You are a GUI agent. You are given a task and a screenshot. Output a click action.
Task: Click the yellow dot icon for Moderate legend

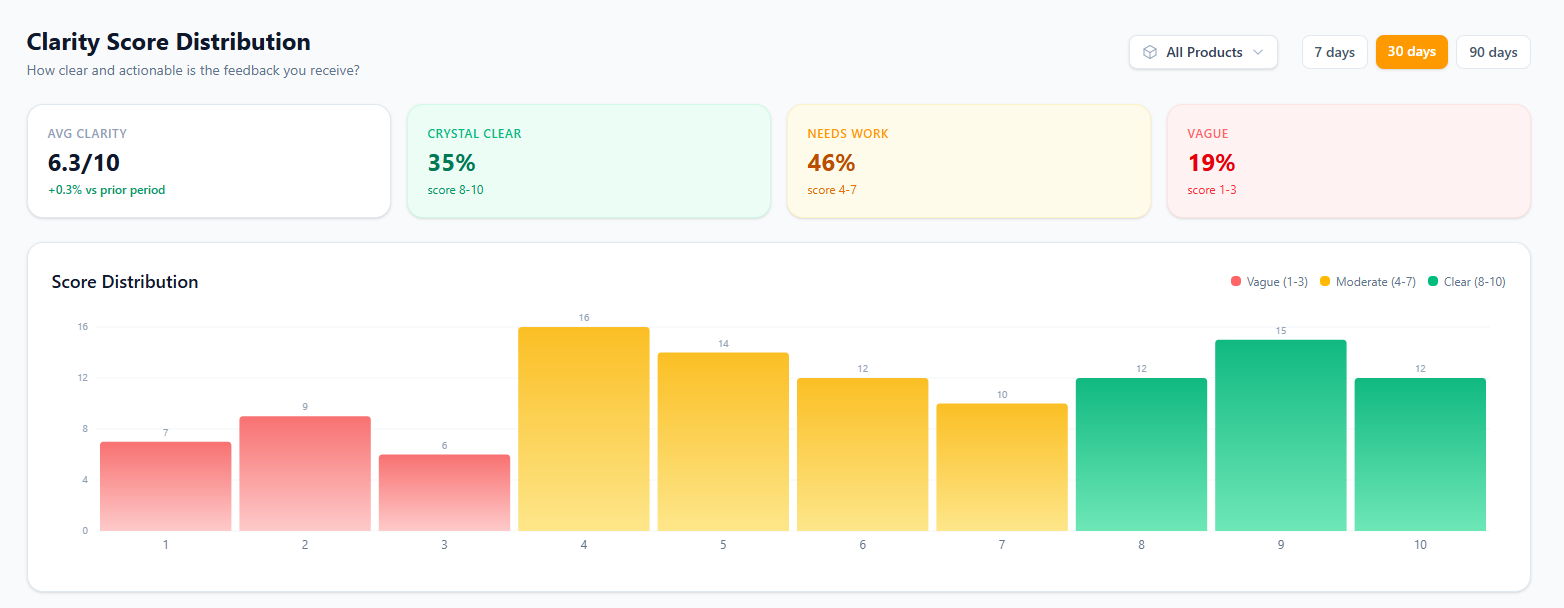point(1326,281)
